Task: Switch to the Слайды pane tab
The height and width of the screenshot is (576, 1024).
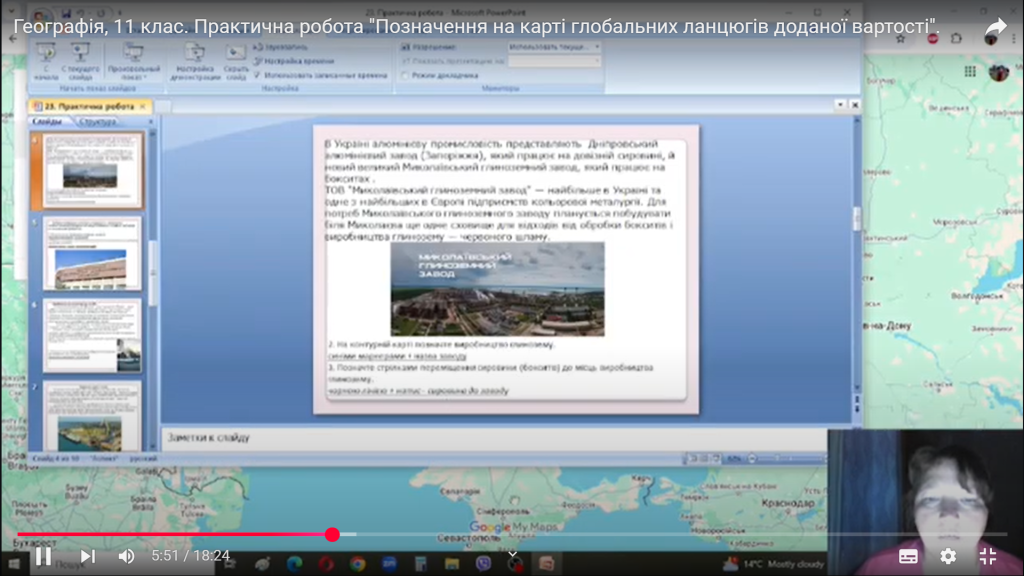Action: point(47,121)
